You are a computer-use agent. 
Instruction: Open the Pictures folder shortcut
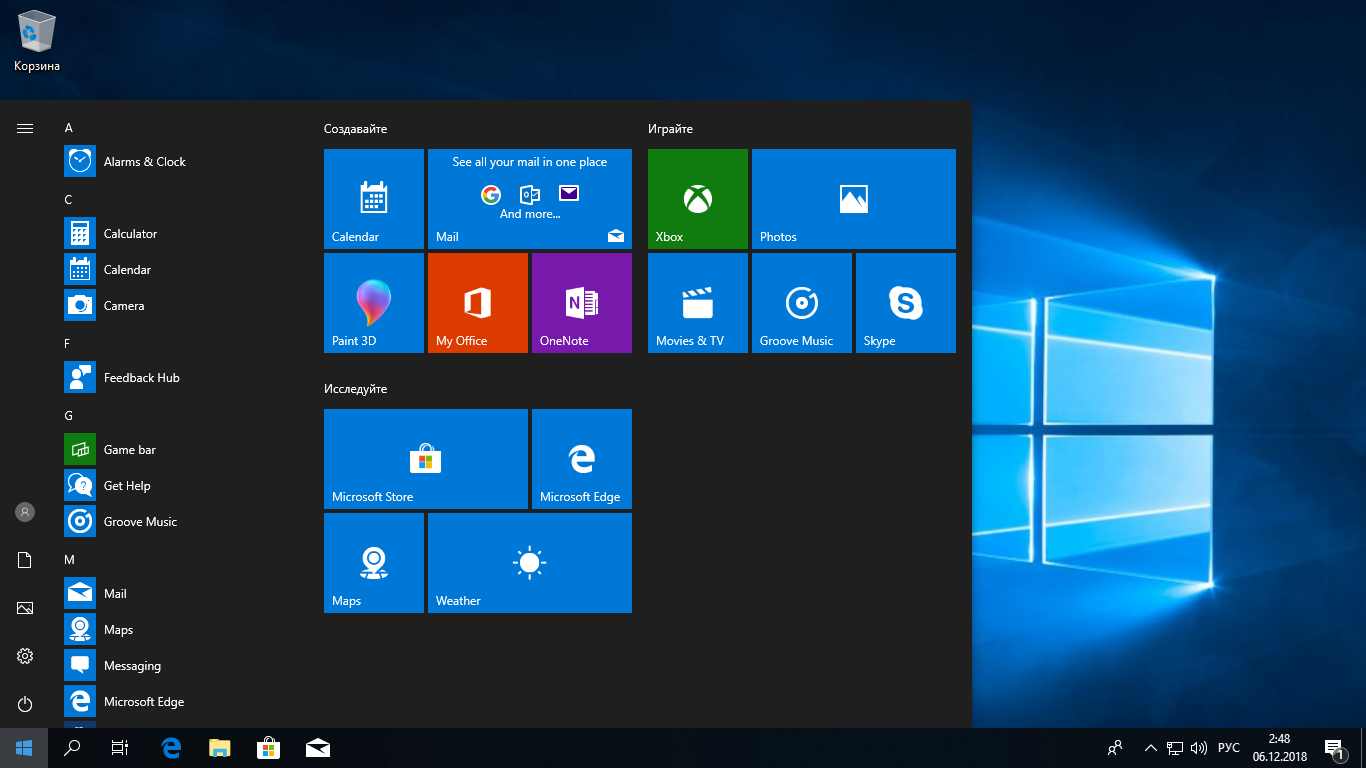25,608
